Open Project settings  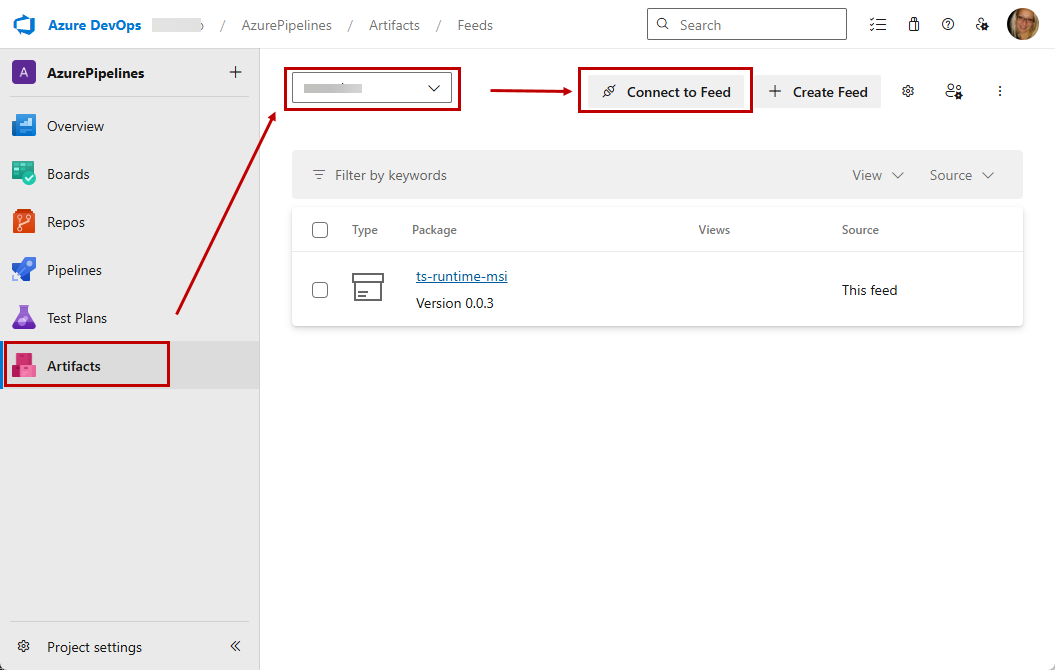pos(94,647)
